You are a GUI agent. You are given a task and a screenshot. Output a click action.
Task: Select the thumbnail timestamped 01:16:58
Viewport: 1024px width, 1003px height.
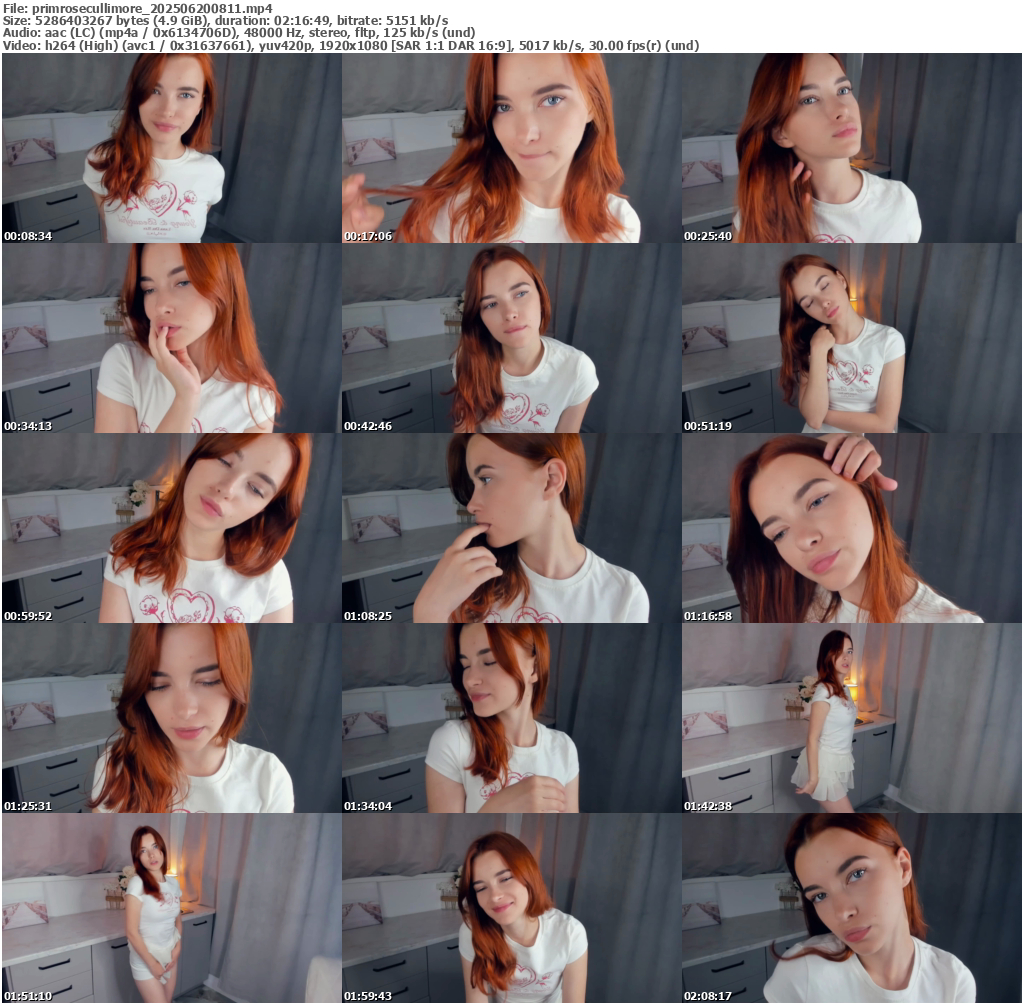852,528
